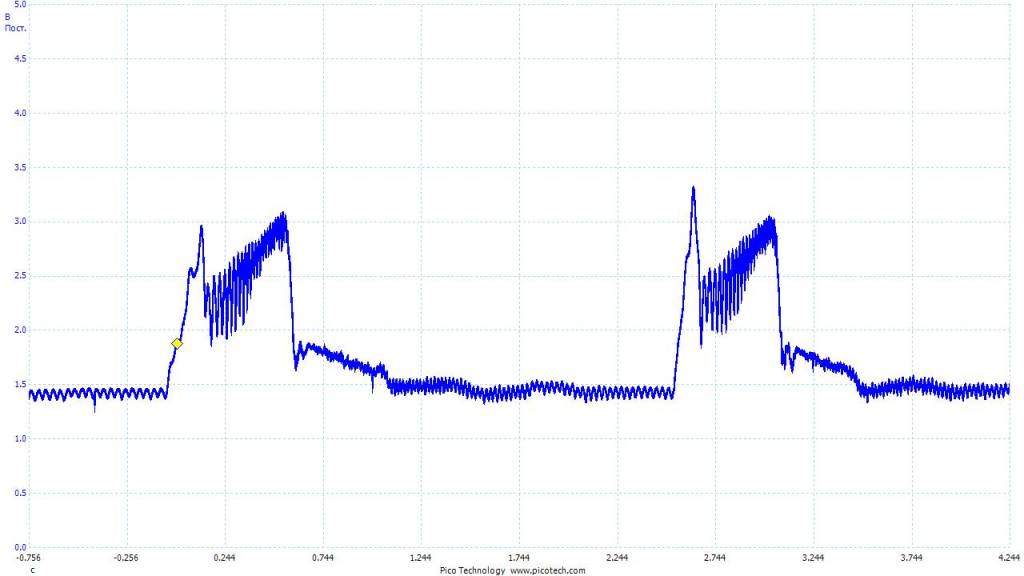This screenshot has height=576, width=1024.
Task: Click the 2.5 voltage axis label
Action: pyautogui.click(x=20, y=276)
